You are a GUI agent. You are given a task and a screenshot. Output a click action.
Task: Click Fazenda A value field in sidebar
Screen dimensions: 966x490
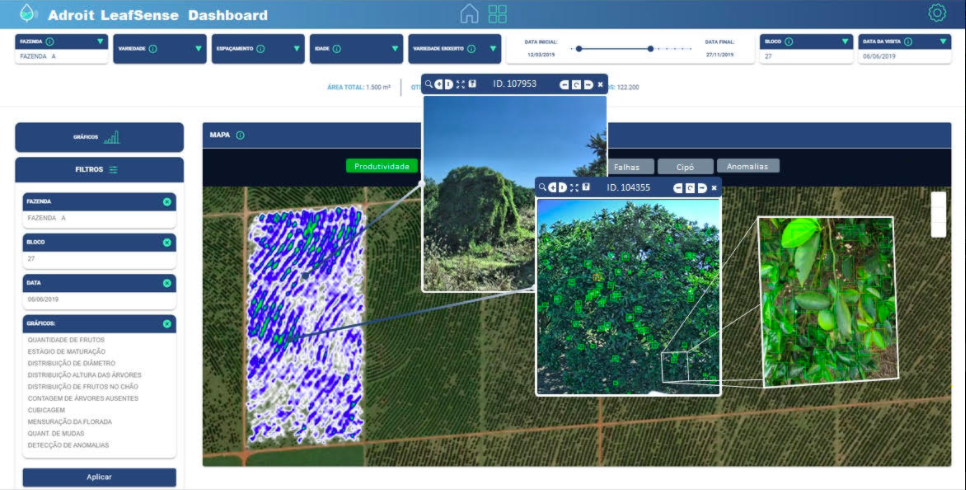[x=99, y=219]
